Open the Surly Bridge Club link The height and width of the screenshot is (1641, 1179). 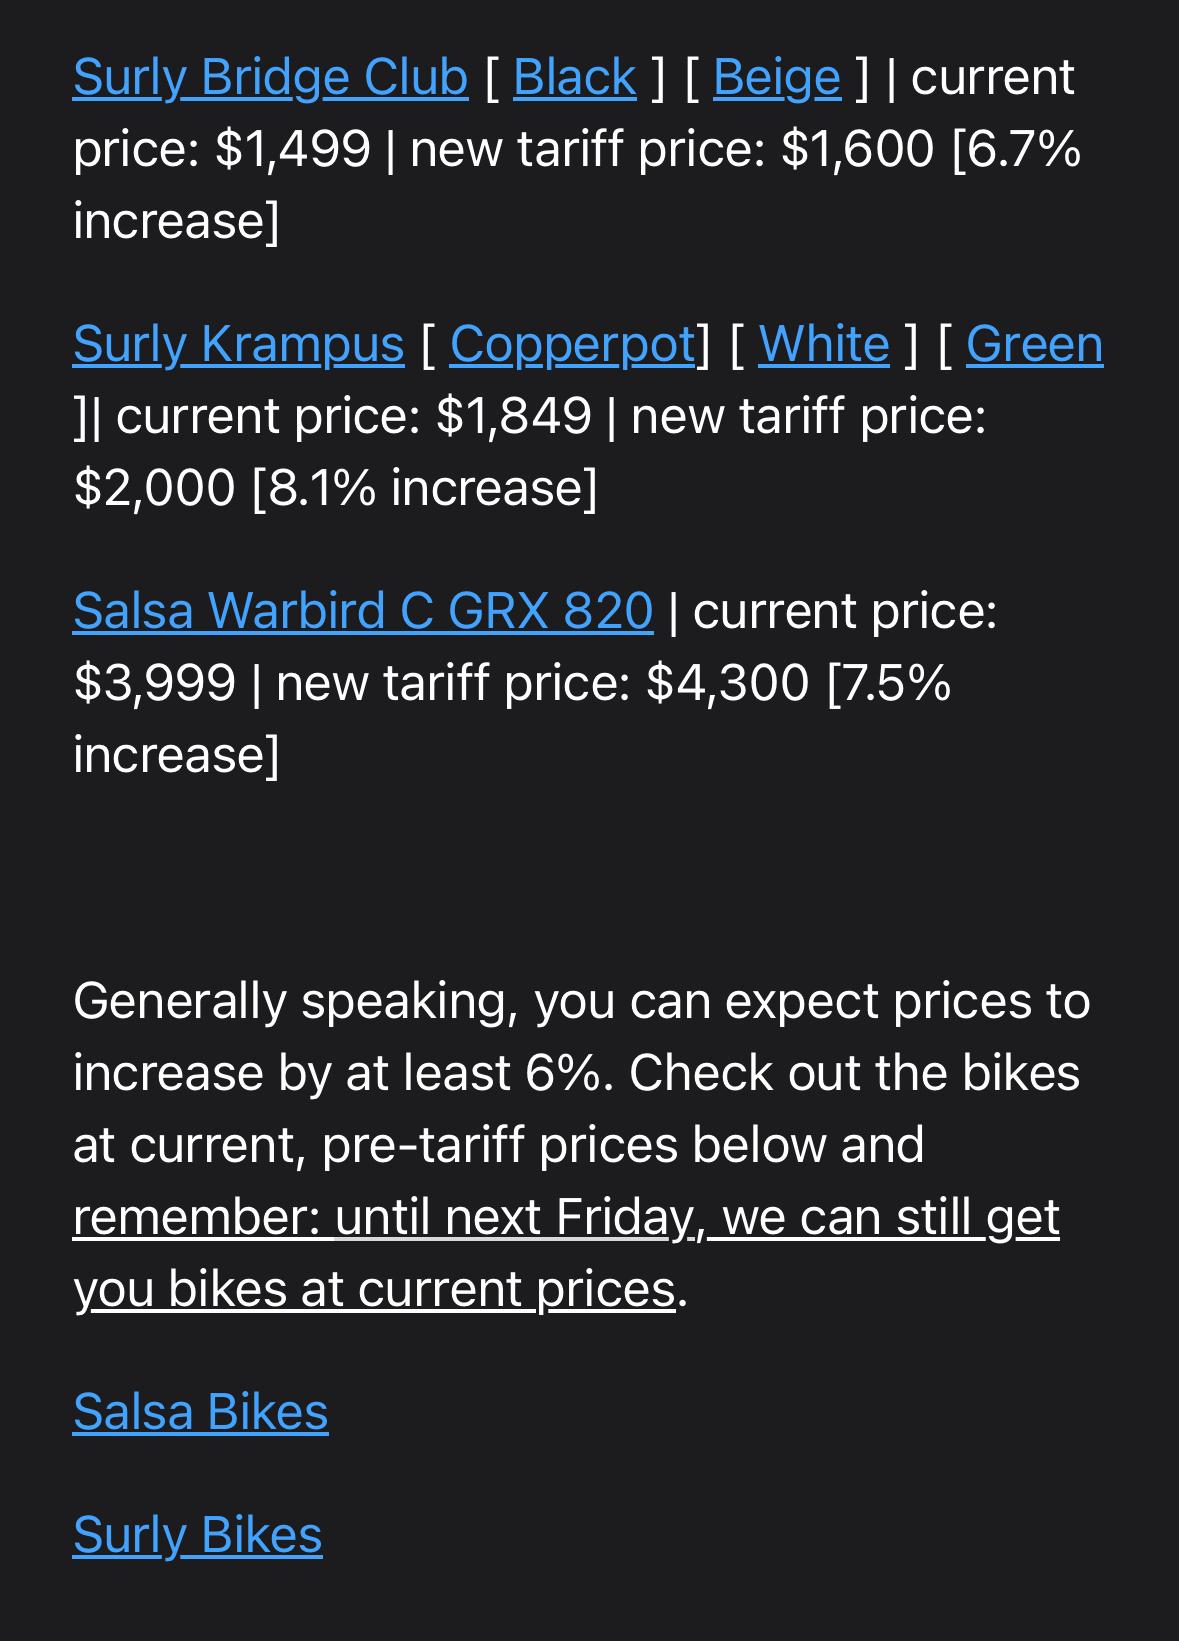coord(270,77)
